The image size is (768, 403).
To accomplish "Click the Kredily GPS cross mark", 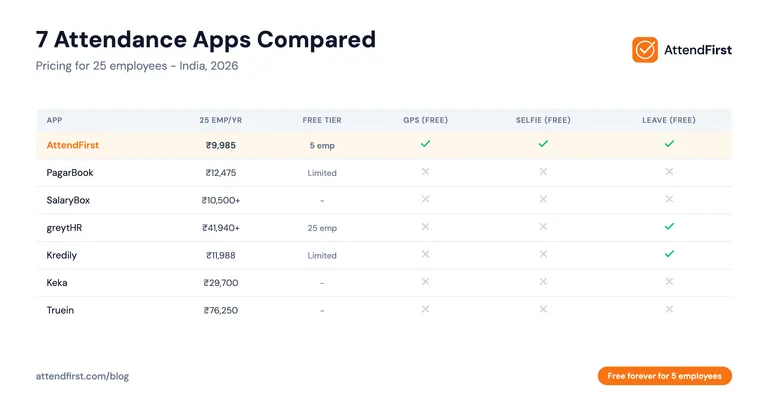I will pyautogui.click(x=425, y=254).
